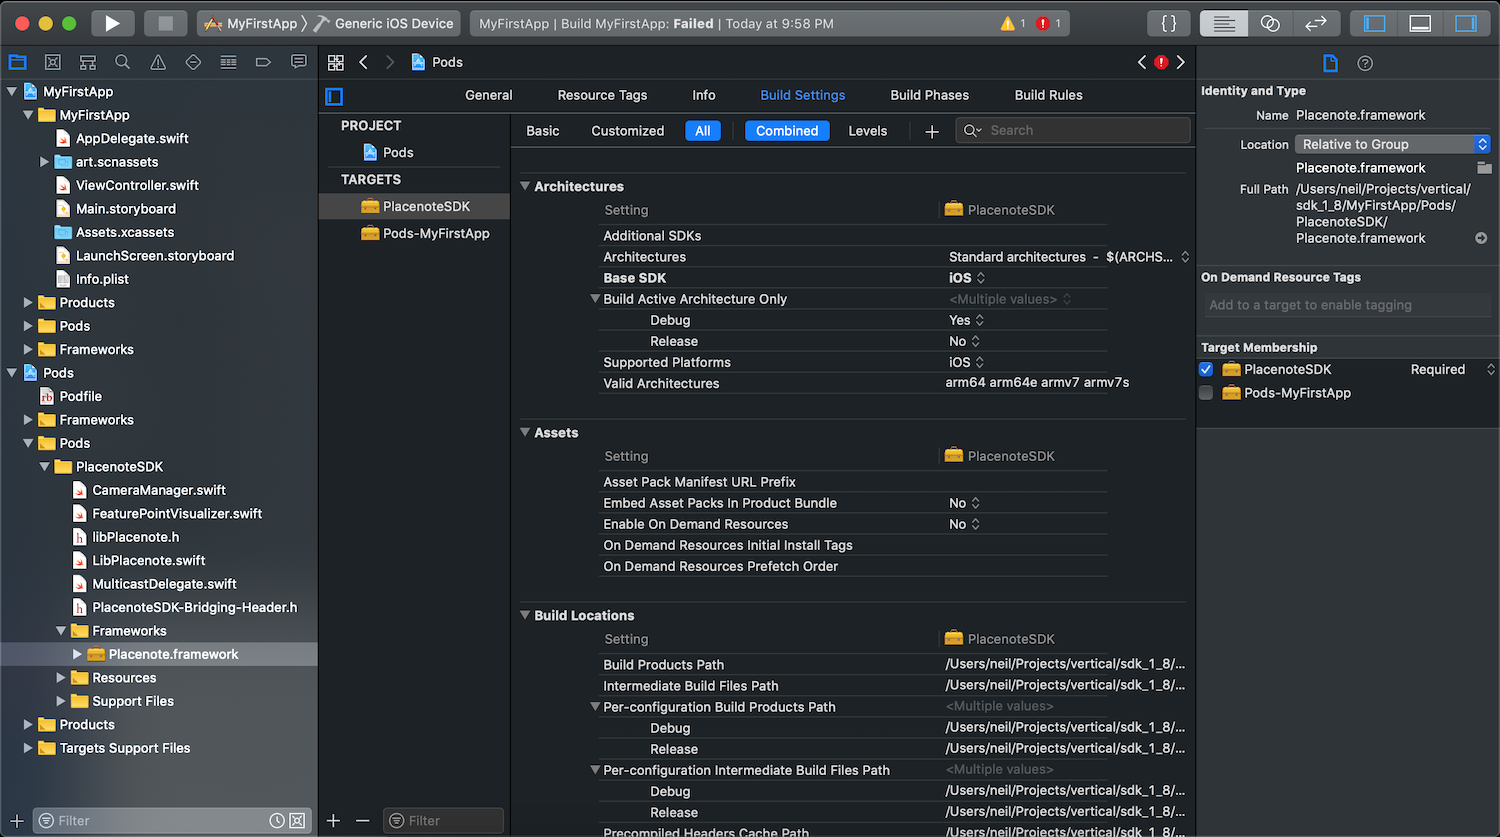The image size is (1500, 837).
Task: Open the Find navigator magnifier
Action: [123, 62]
